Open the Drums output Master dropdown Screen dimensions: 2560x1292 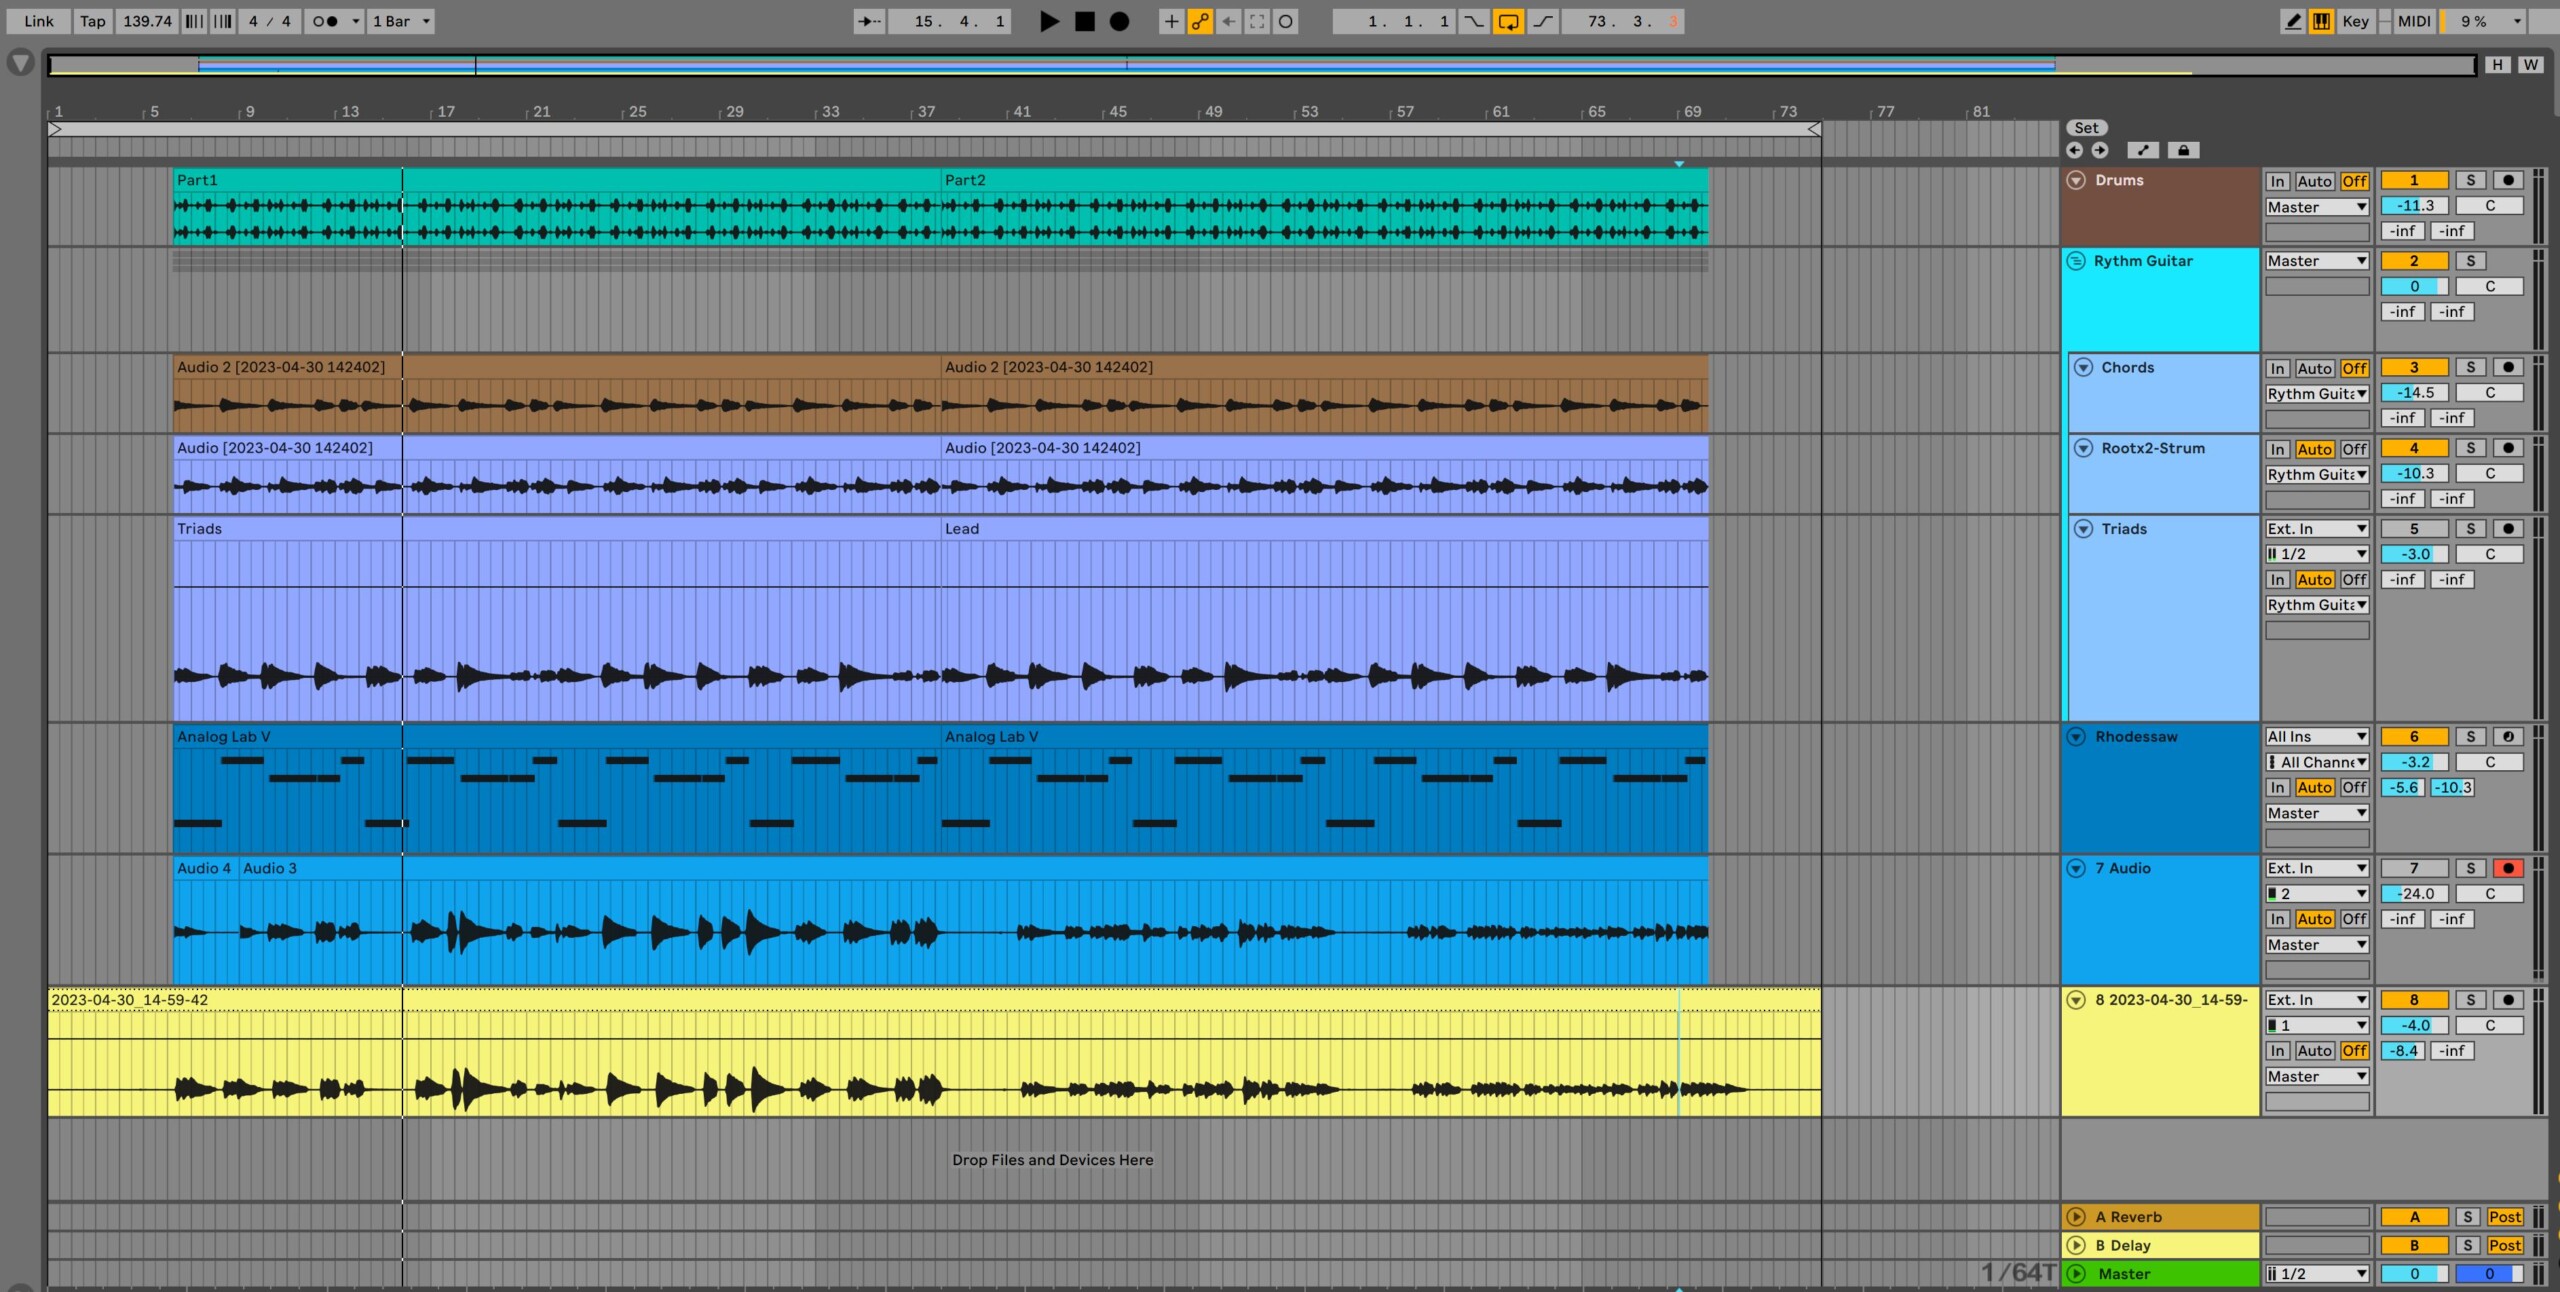click(2316, 207)
